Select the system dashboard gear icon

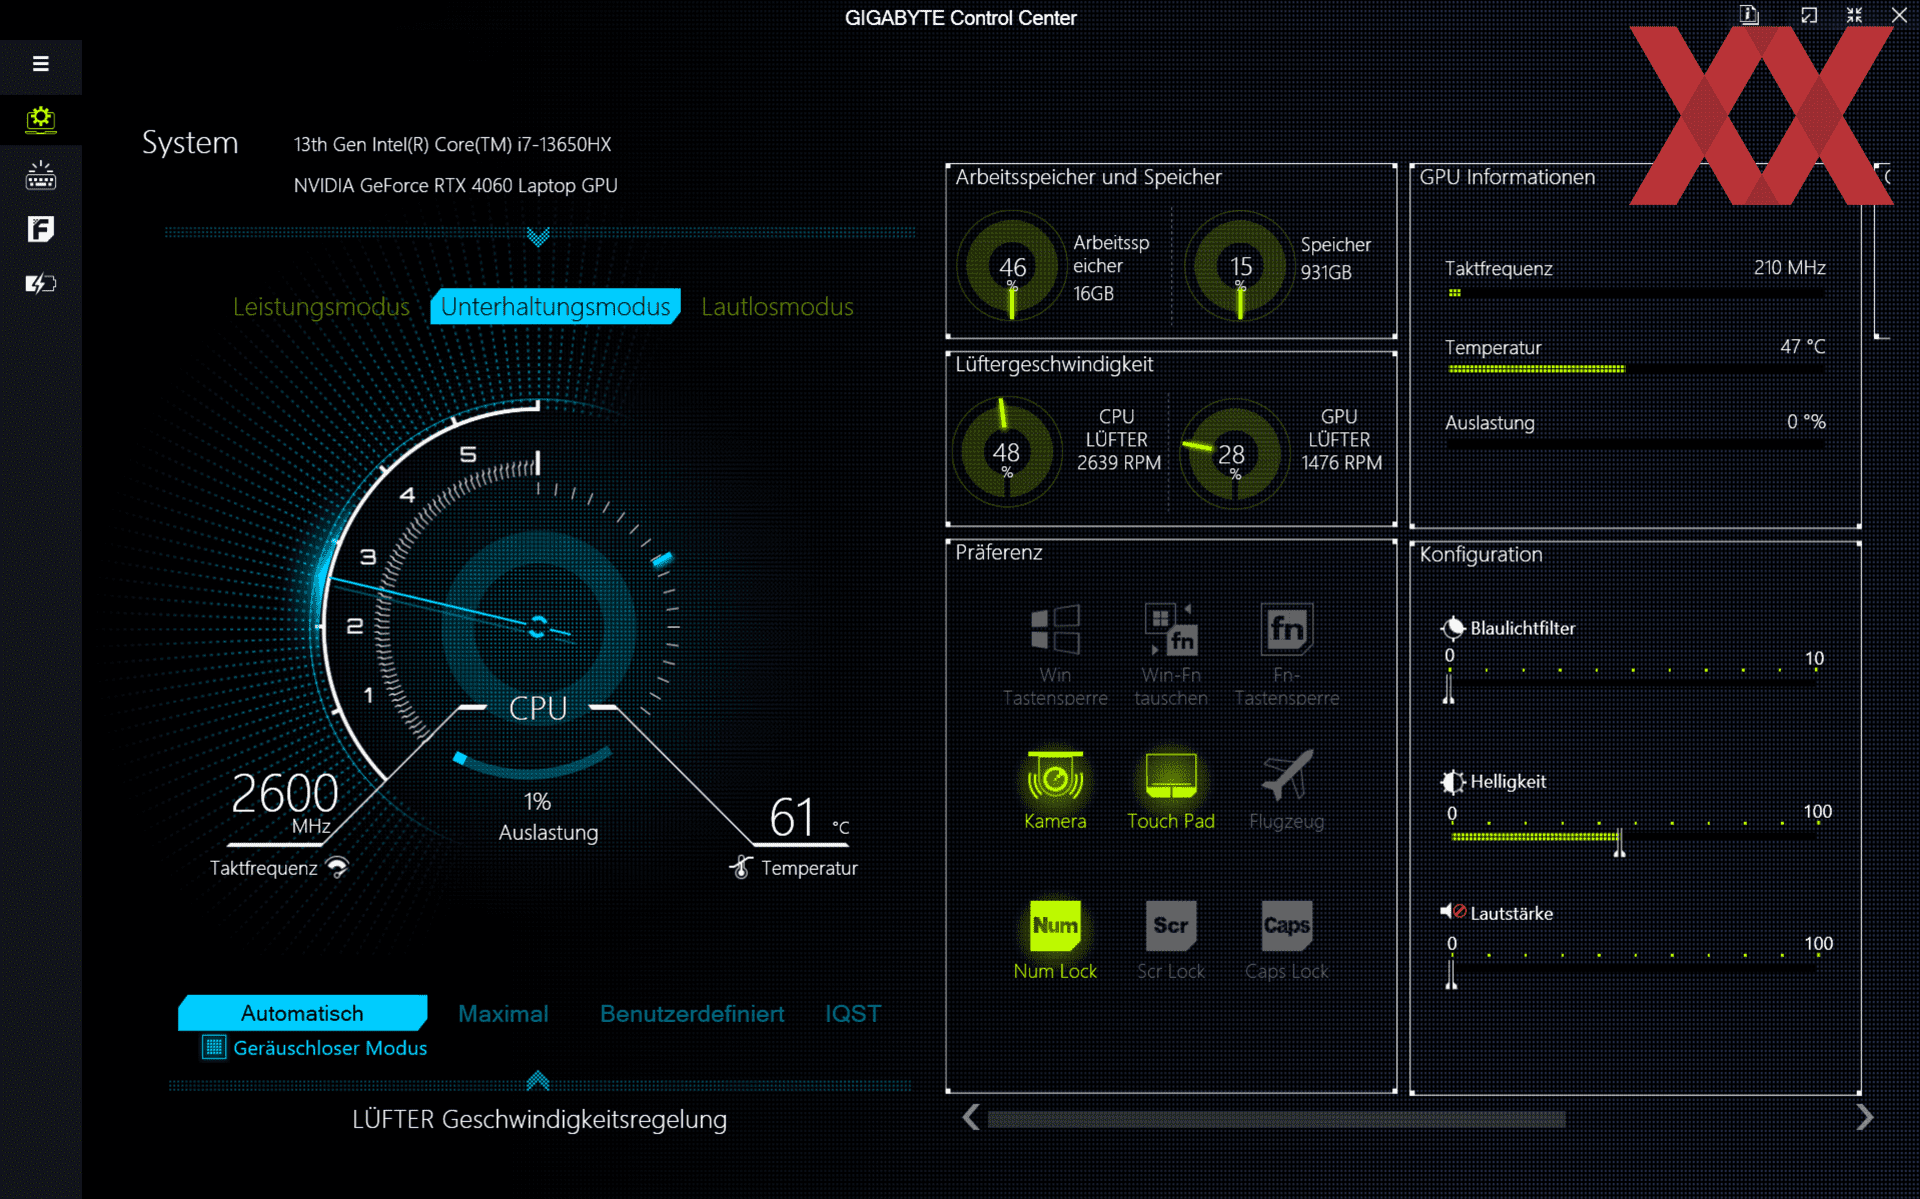41,120
